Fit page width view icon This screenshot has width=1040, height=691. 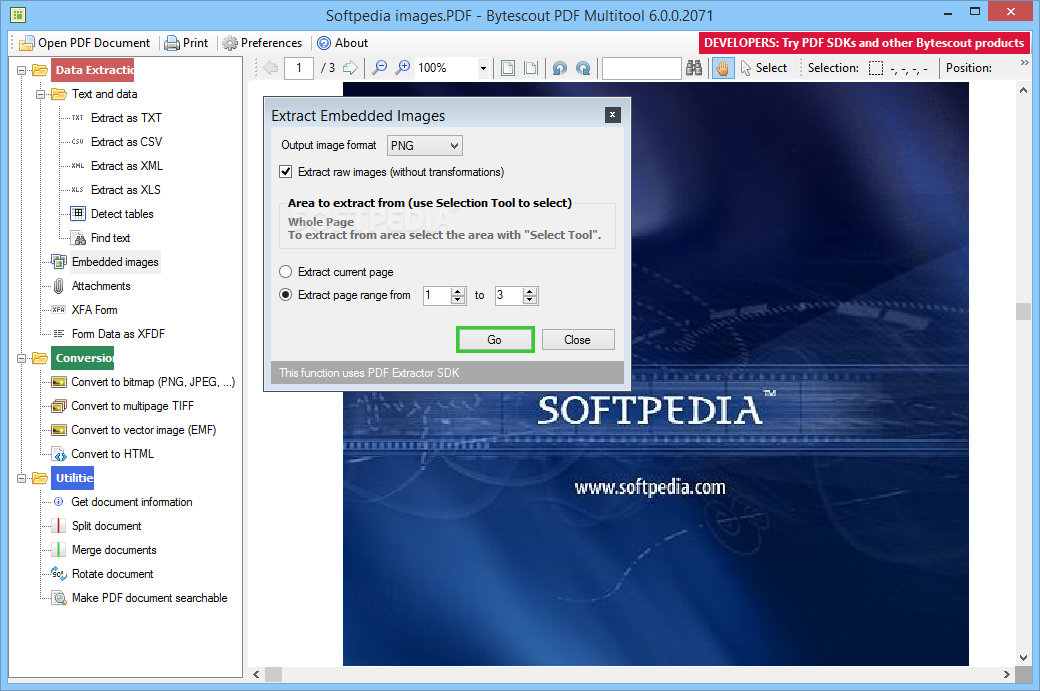(x=531, y=68)
